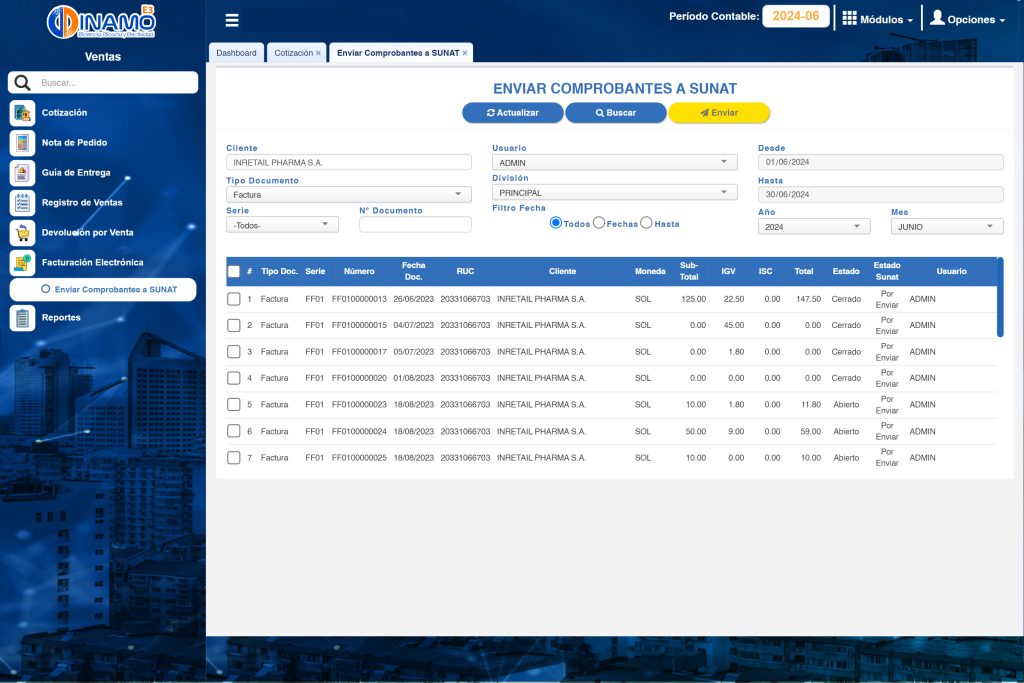Check the box for row 1 invoice

pyautogui.click(x=233, y=299)
